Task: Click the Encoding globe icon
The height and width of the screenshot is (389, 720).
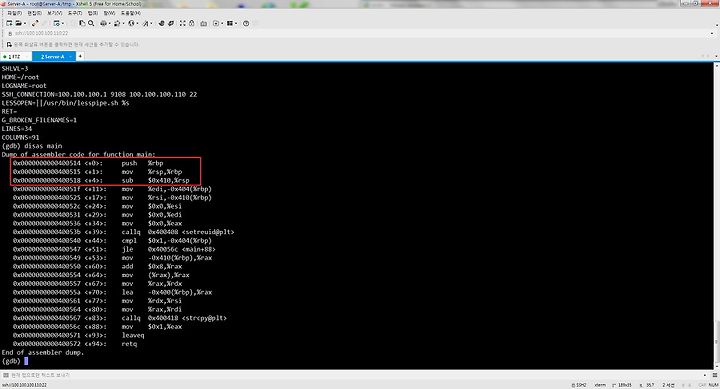Action: tap(131, 23)
